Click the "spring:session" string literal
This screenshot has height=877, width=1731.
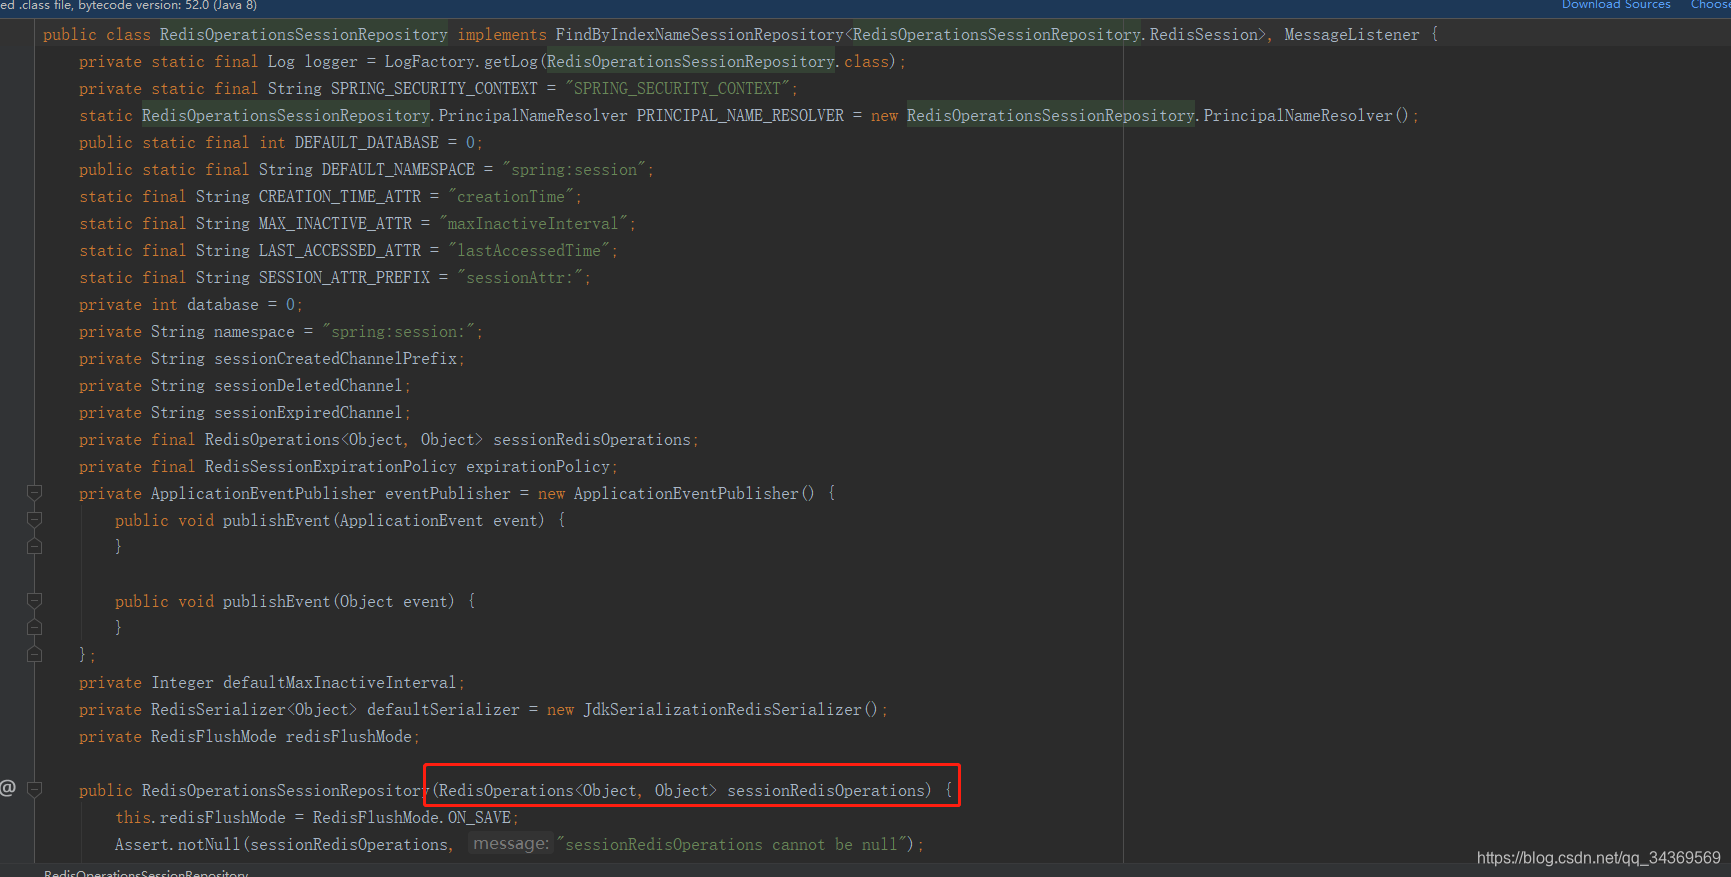[574, 170]
